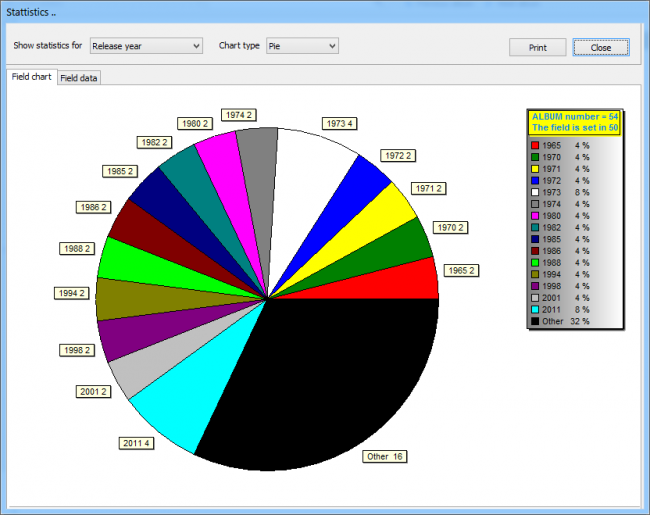Switch to the Field chart tab
This screenshot has width=650, height=515.
(x=32, y=77)
